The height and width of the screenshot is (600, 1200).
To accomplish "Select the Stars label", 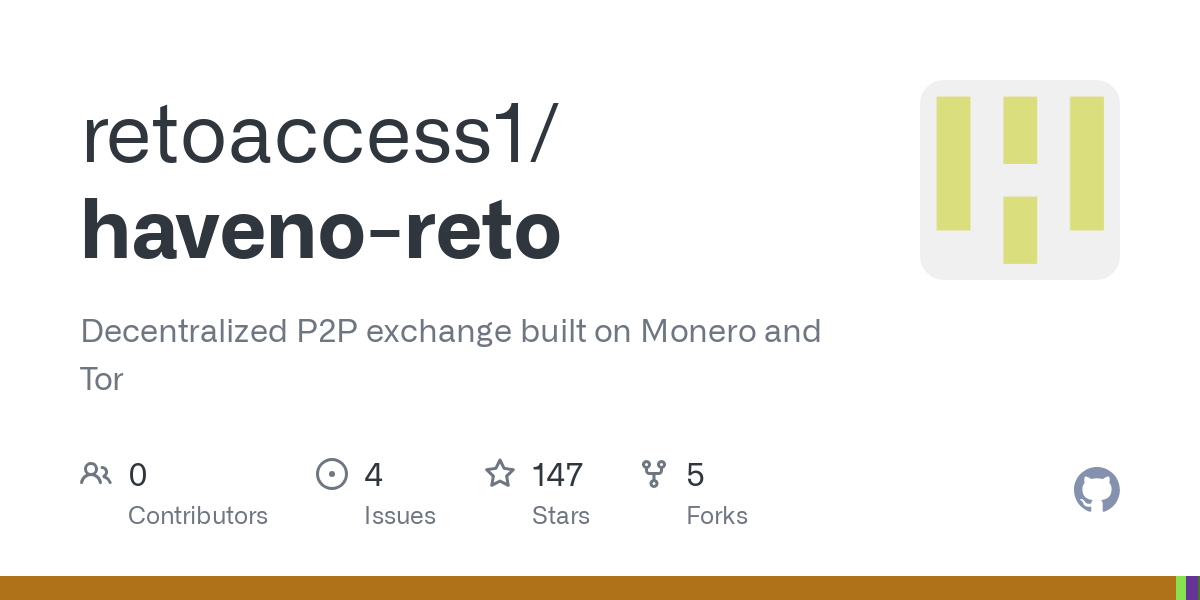I will [x=561, y=516].
